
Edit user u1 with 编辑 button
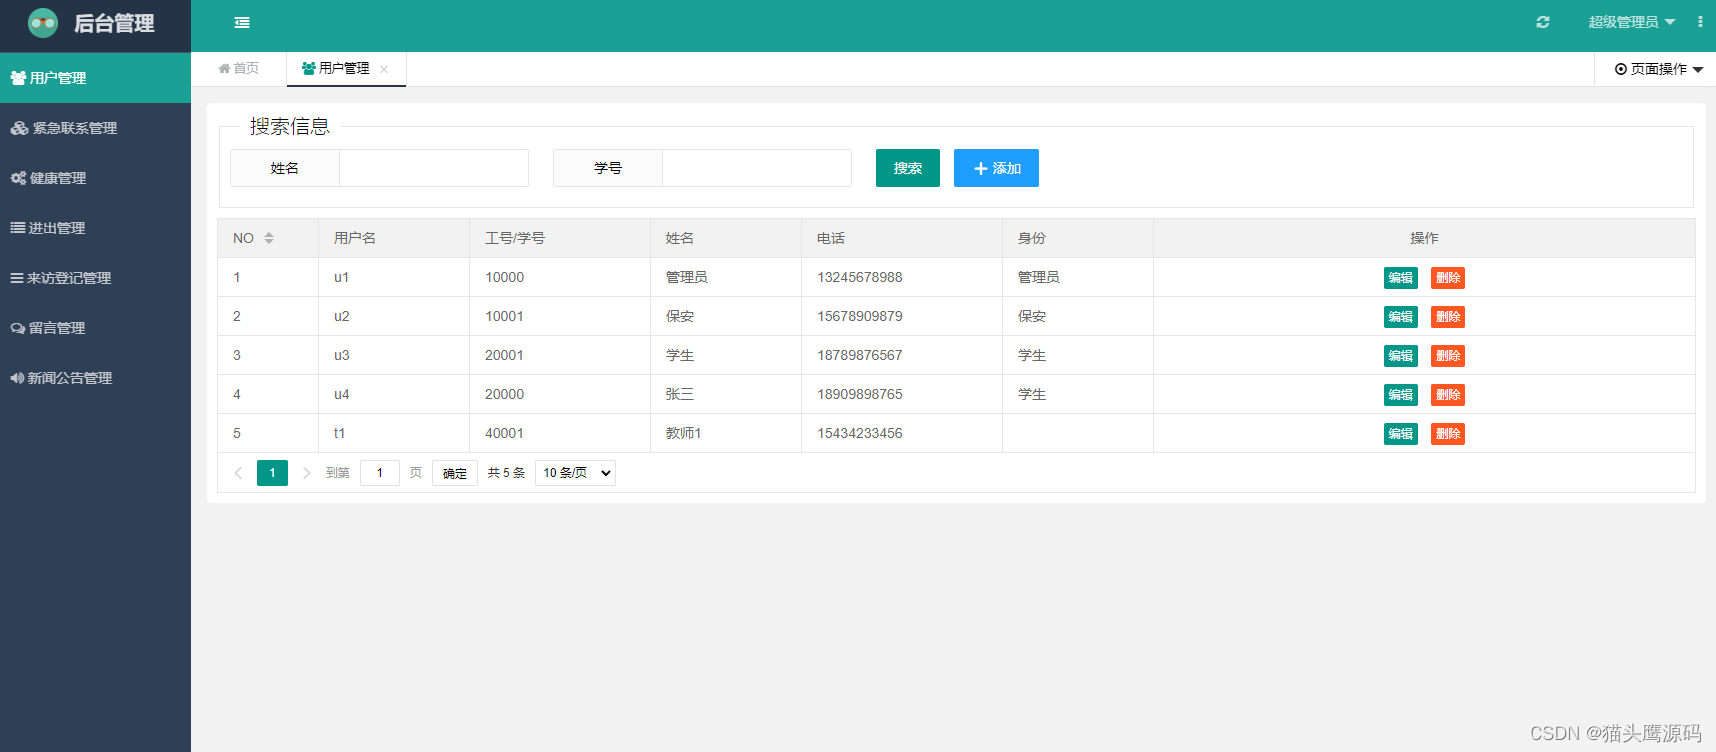pyautogui.click(x=1401, y=278)
